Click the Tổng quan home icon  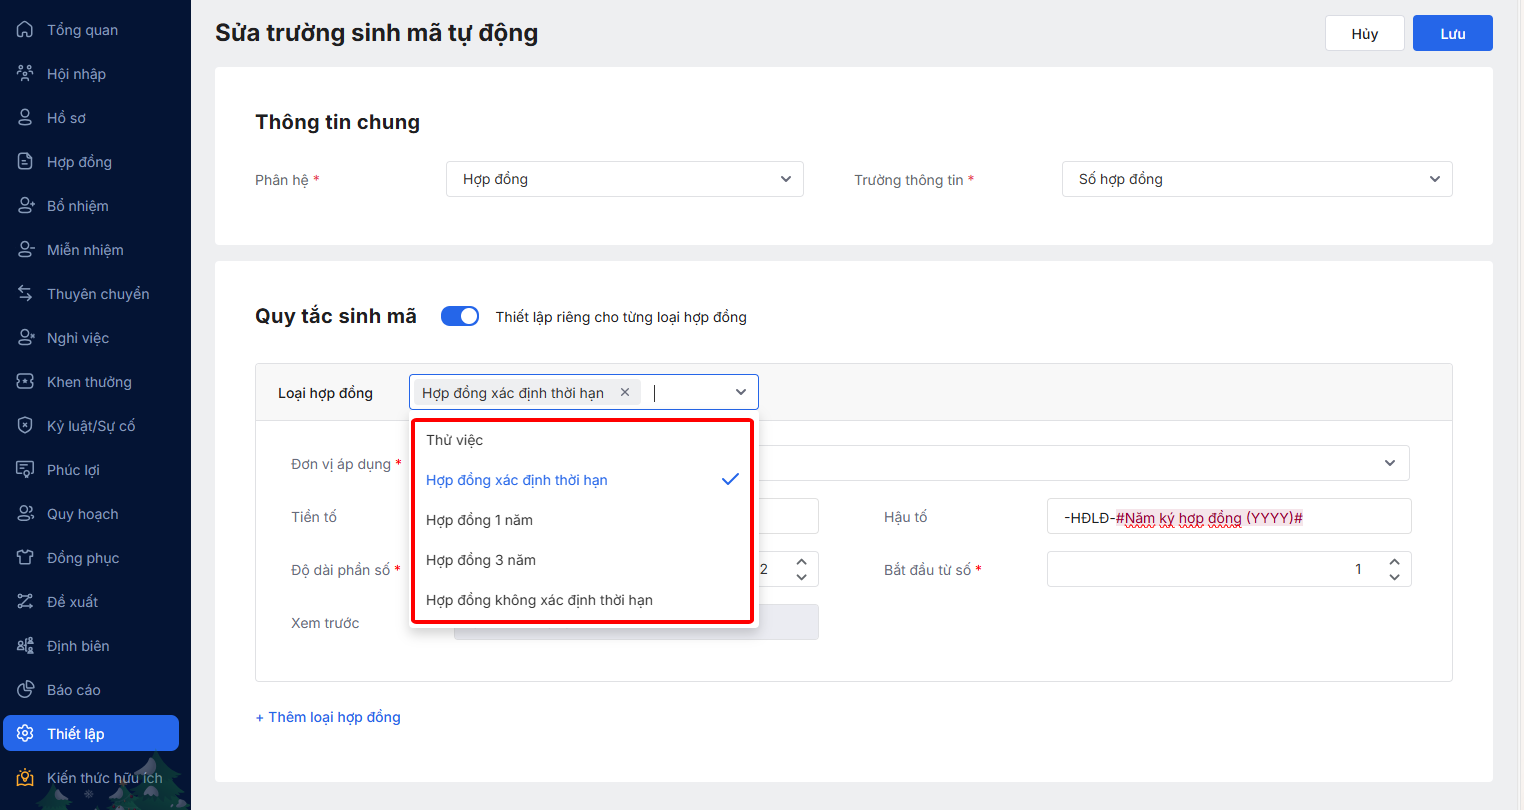click(x=25, y=30)
